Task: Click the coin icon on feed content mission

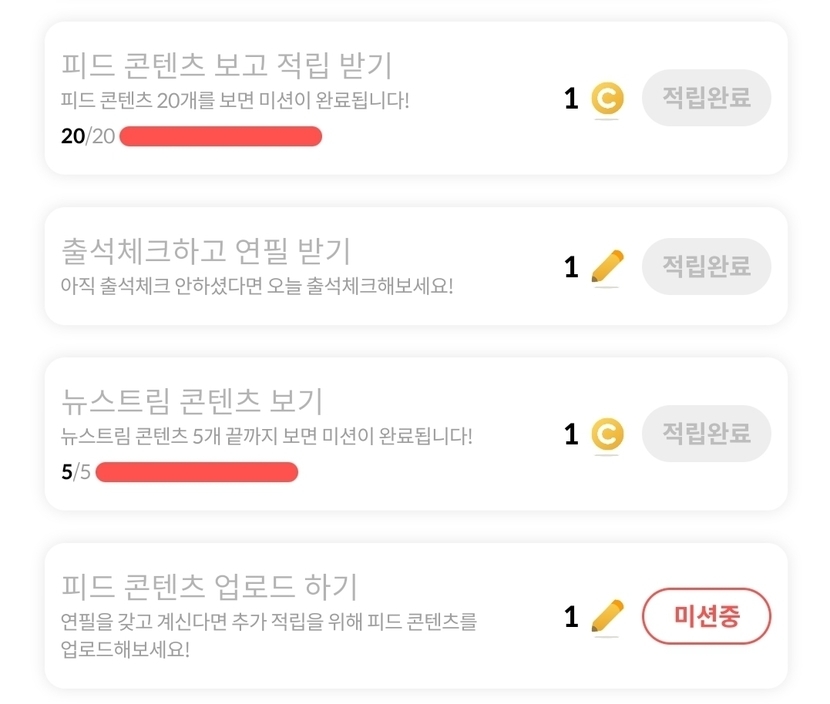Action: pos(607,98)
